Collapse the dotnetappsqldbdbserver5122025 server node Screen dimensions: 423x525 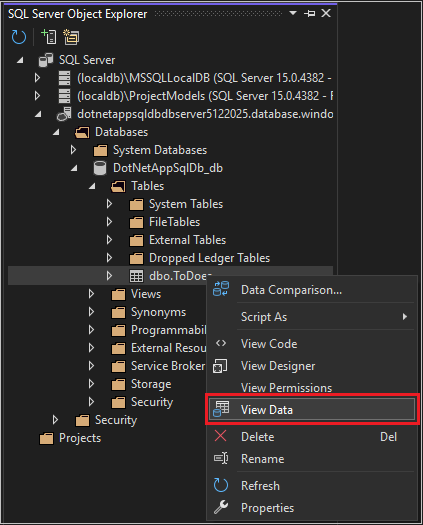pyautogui.click(x=38, y=115)
